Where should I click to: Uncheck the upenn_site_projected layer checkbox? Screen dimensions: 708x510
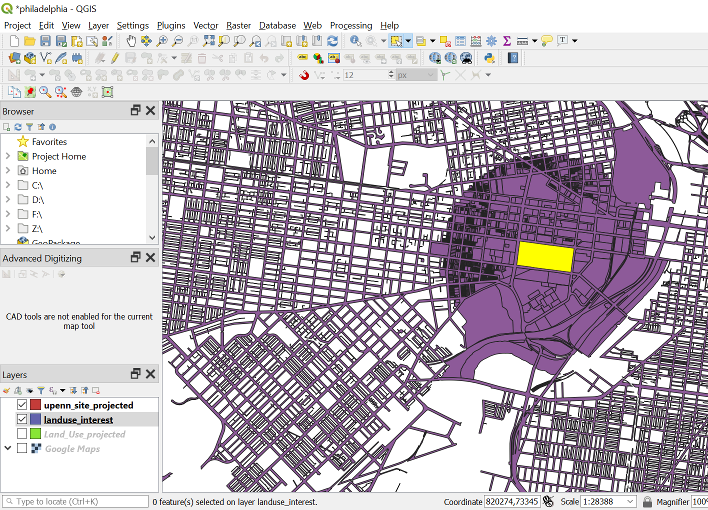coord(22,405)
